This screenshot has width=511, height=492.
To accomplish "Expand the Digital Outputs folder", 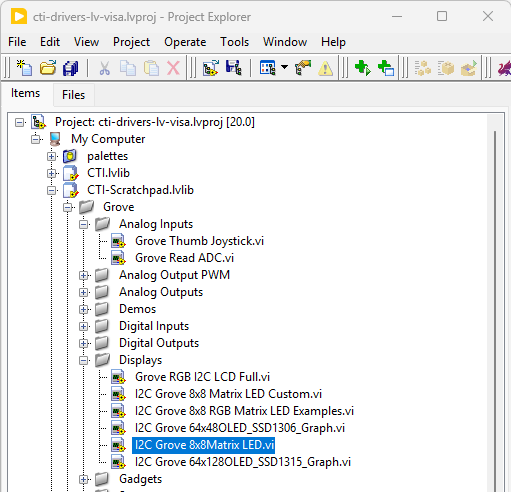I will click(x=84, y=343).
